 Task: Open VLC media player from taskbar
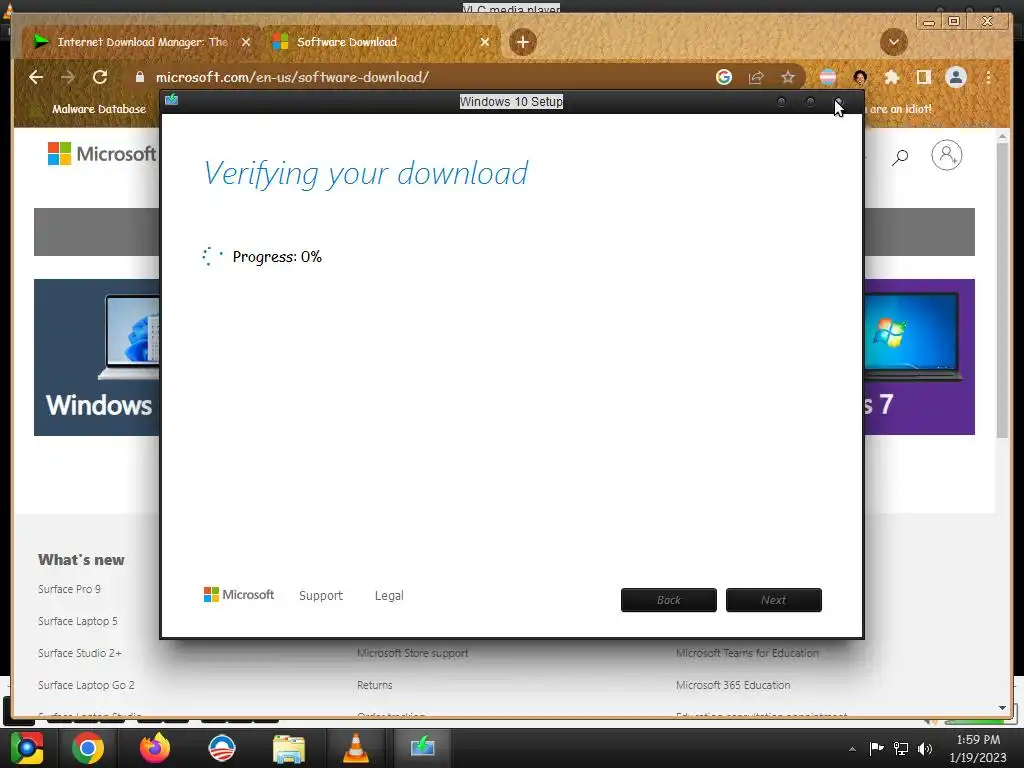pyautogui.click(x=355, y=748)
